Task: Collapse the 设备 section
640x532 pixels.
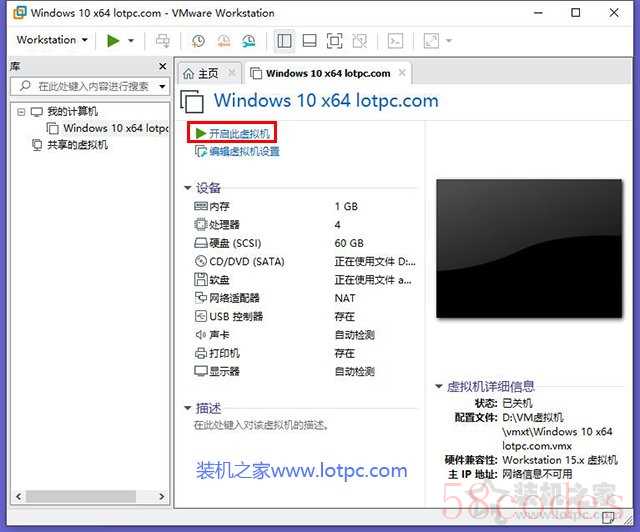Action: pos(188,188)
